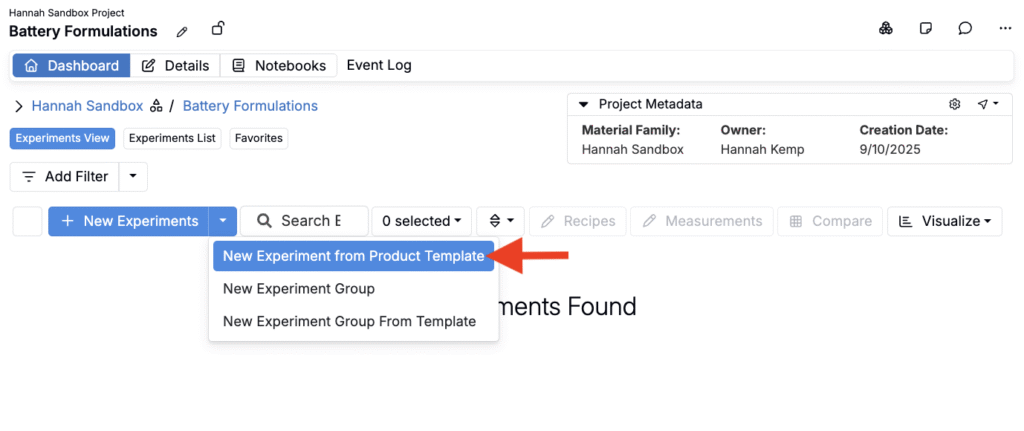Open the Visualize dropdown

point(944,221)
